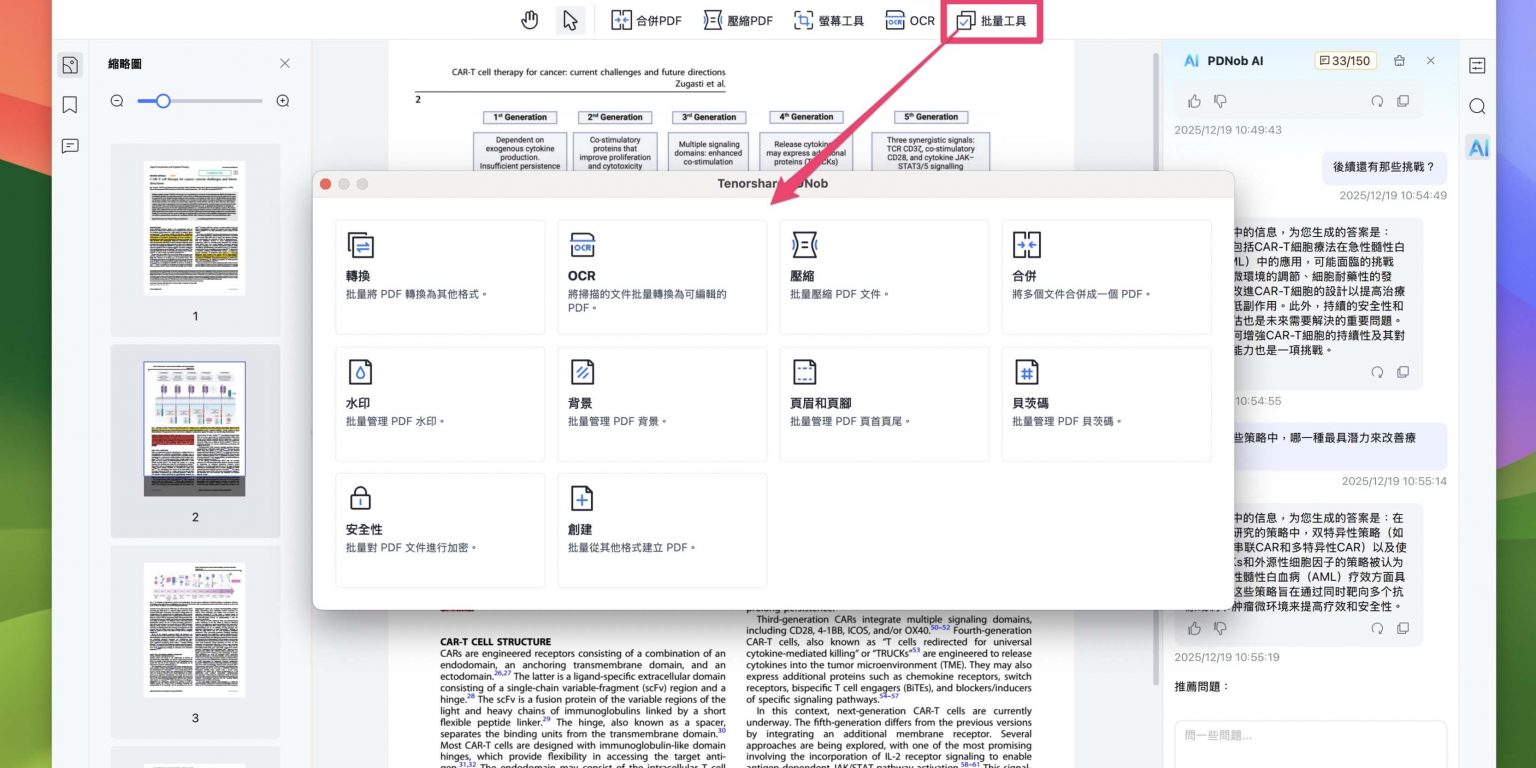Choose the 轉換 batch convert option
Viewport: 1536px width, 768px height.
tap(440, 277)
